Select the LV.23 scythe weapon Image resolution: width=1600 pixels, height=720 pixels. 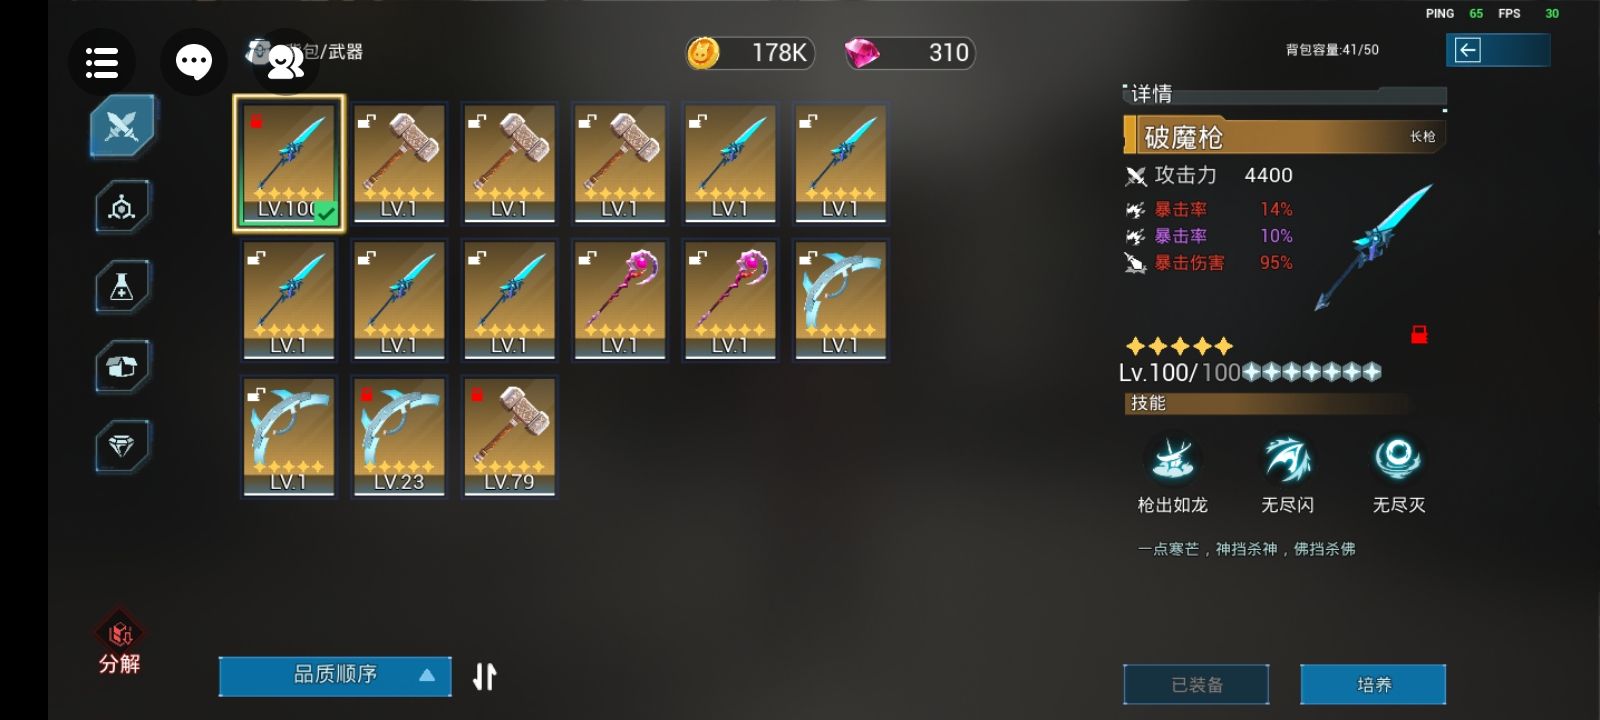(399, 436)
